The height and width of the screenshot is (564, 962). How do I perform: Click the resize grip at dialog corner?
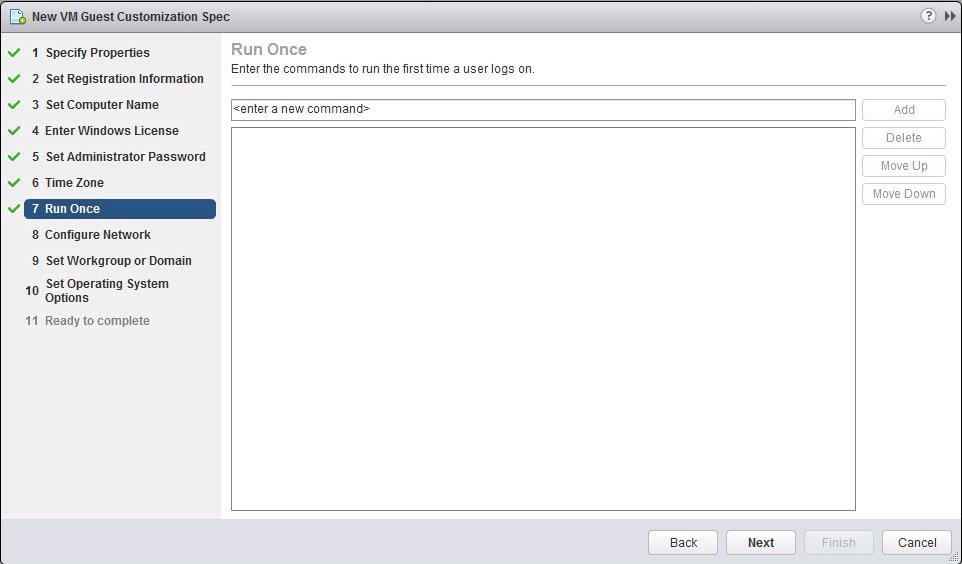[954, 557]
